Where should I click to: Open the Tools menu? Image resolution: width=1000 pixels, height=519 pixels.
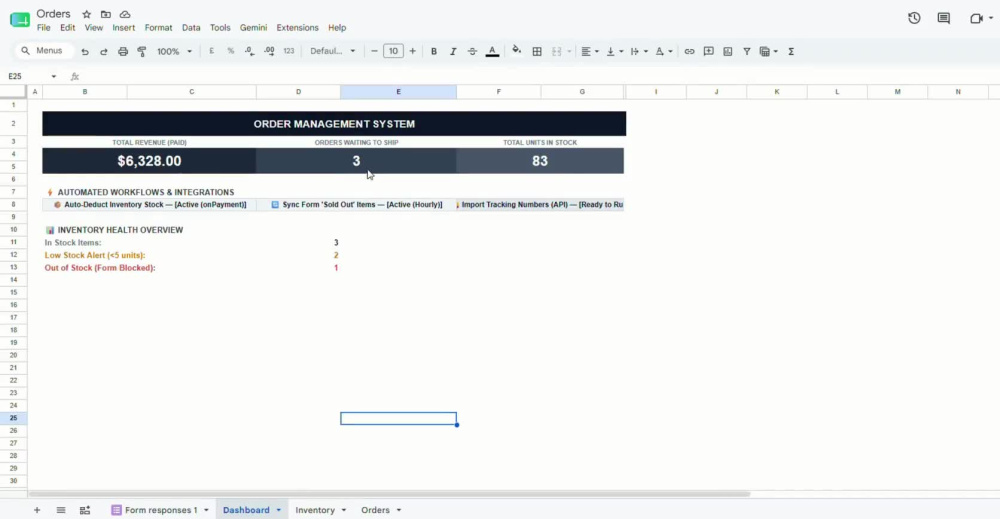220,27
